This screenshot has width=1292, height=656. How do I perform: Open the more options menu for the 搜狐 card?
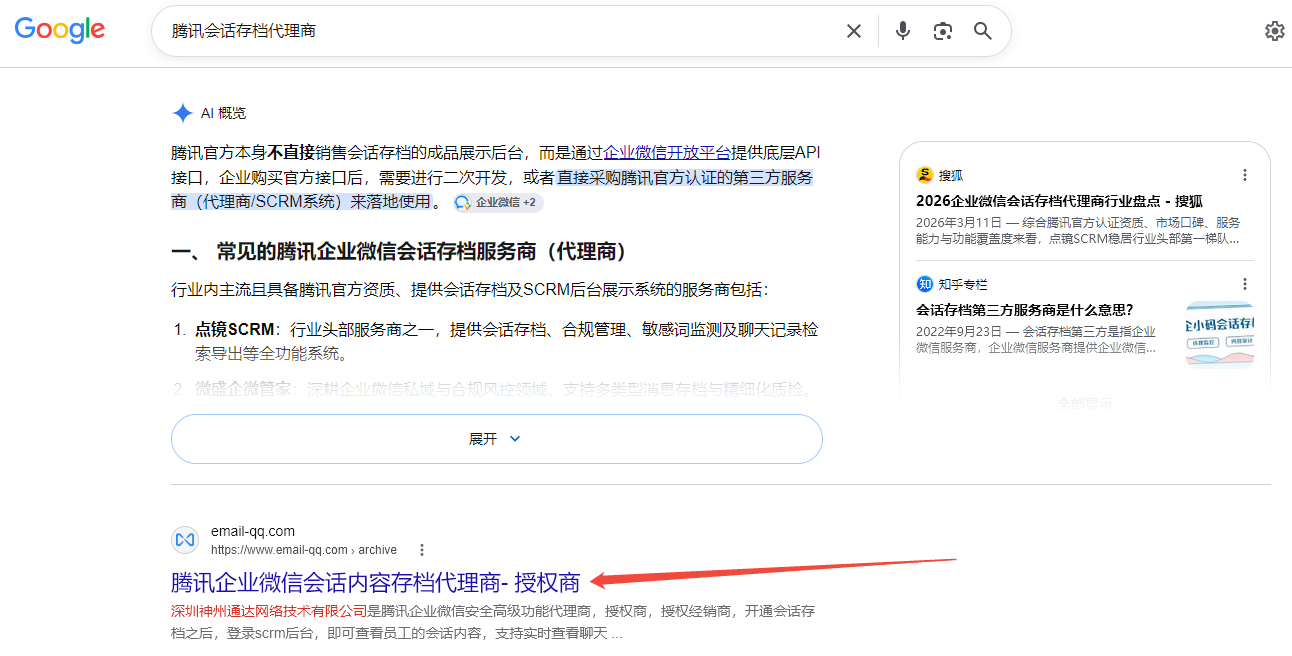1245,175
